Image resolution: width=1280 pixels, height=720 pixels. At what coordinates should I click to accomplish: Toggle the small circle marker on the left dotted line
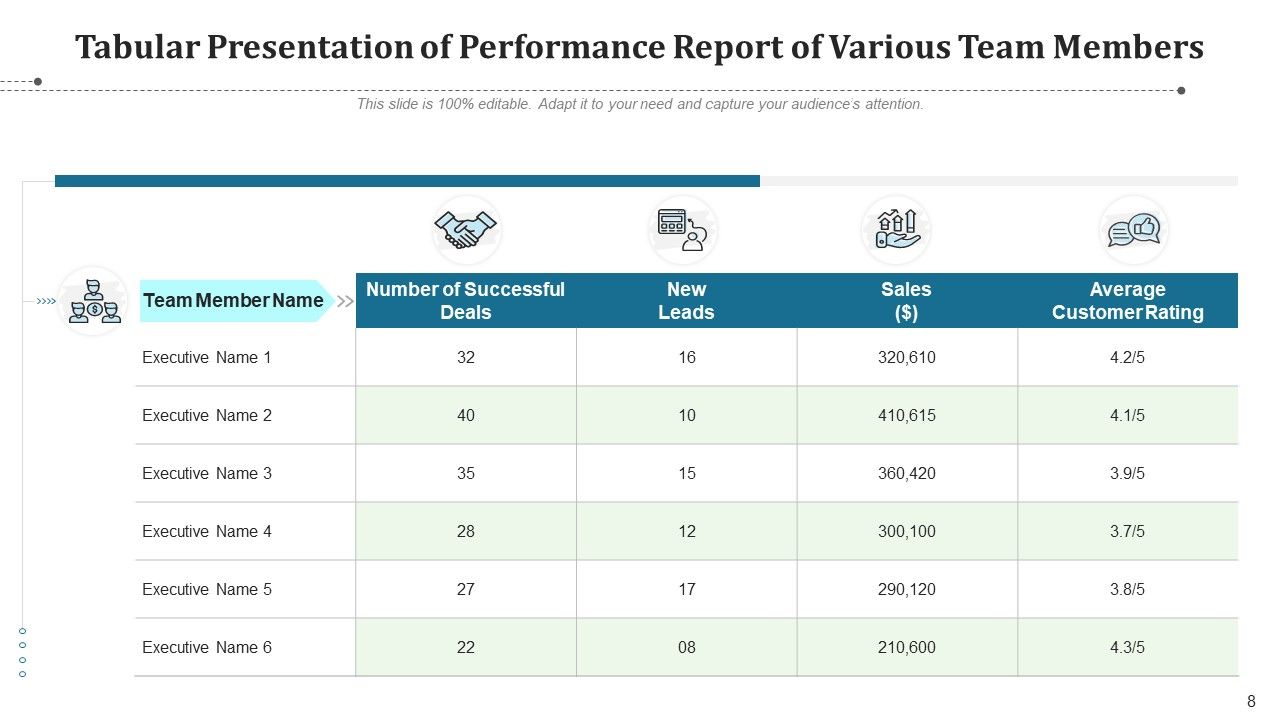(x=37, y=81)
